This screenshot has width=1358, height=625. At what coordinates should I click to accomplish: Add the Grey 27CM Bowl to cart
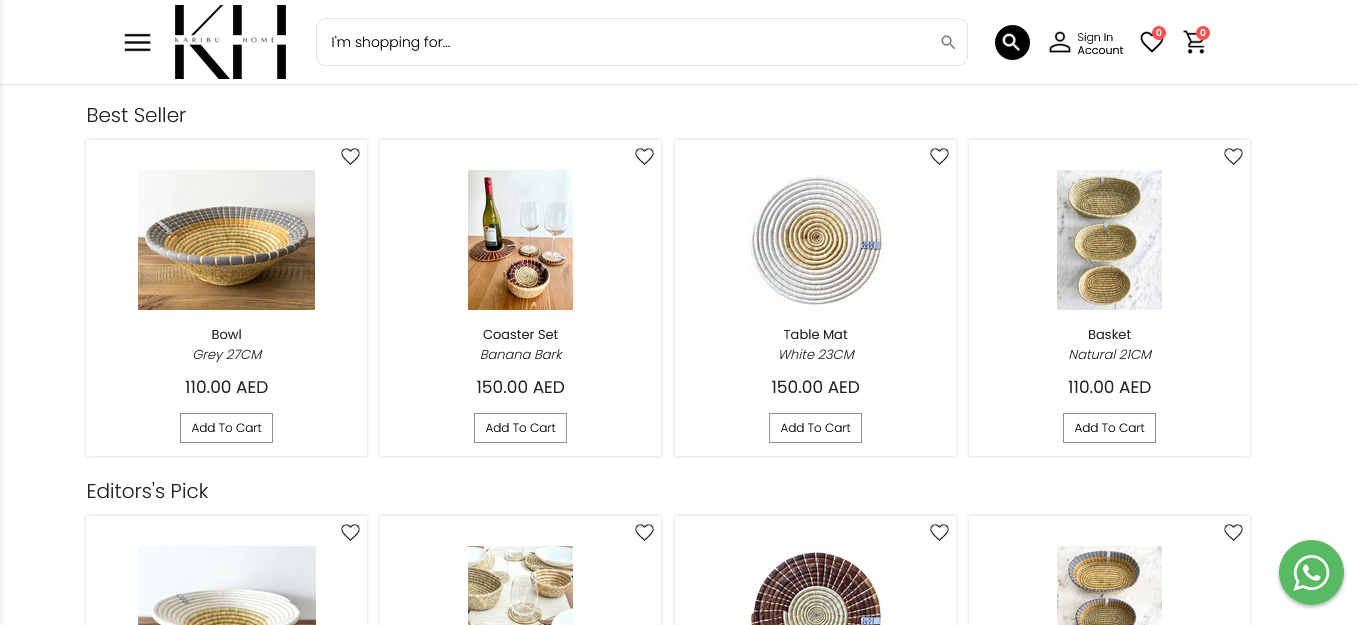click(x=226, y=428)
